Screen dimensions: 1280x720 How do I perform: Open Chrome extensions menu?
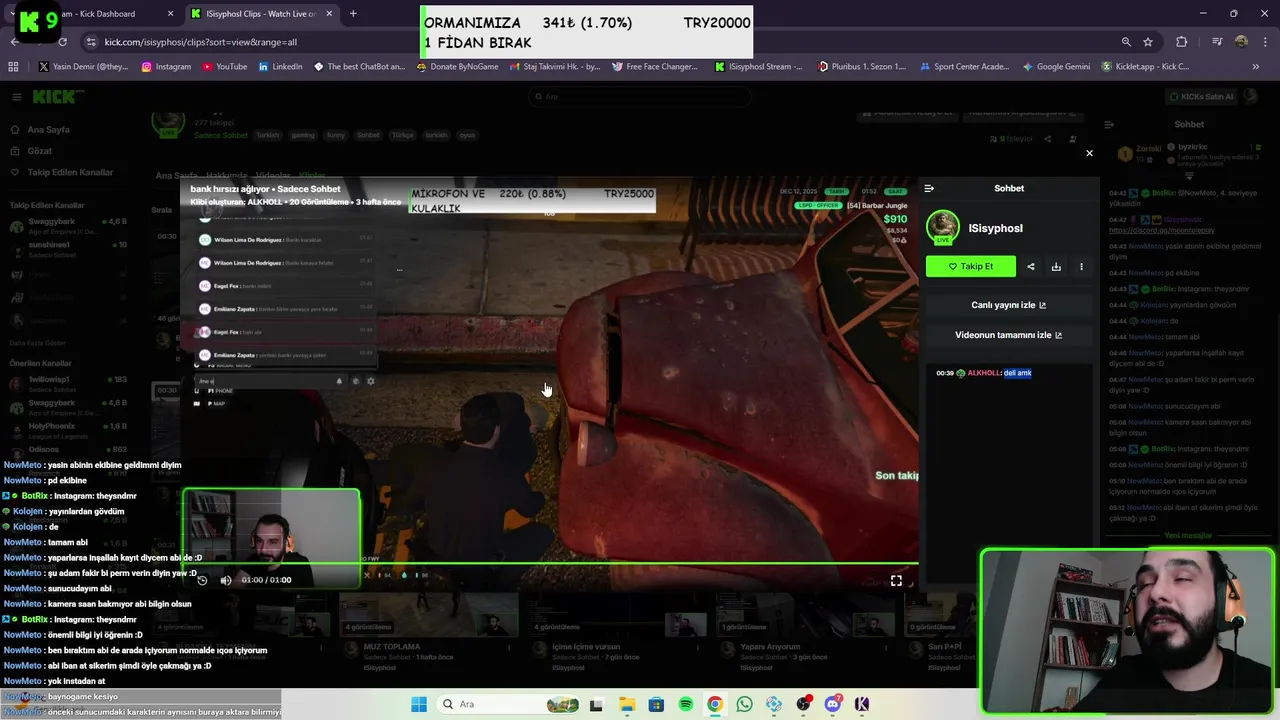(1182, 42)
